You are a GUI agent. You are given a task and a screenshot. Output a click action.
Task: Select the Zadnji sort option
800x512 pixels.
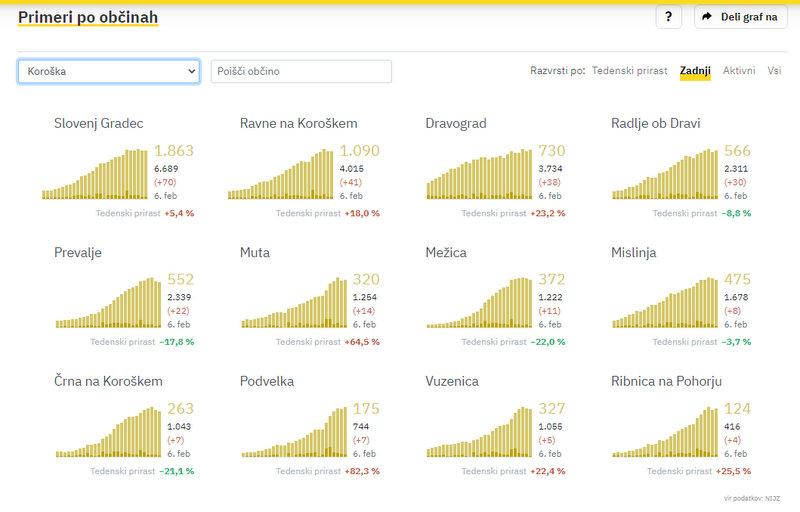(695, 71)
